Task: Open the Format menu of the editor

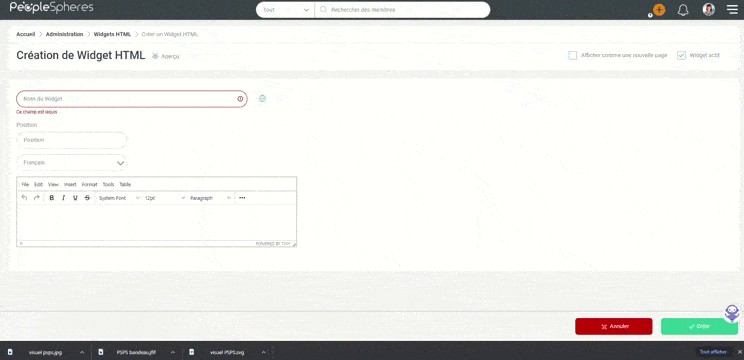Action: coord(89,185)
